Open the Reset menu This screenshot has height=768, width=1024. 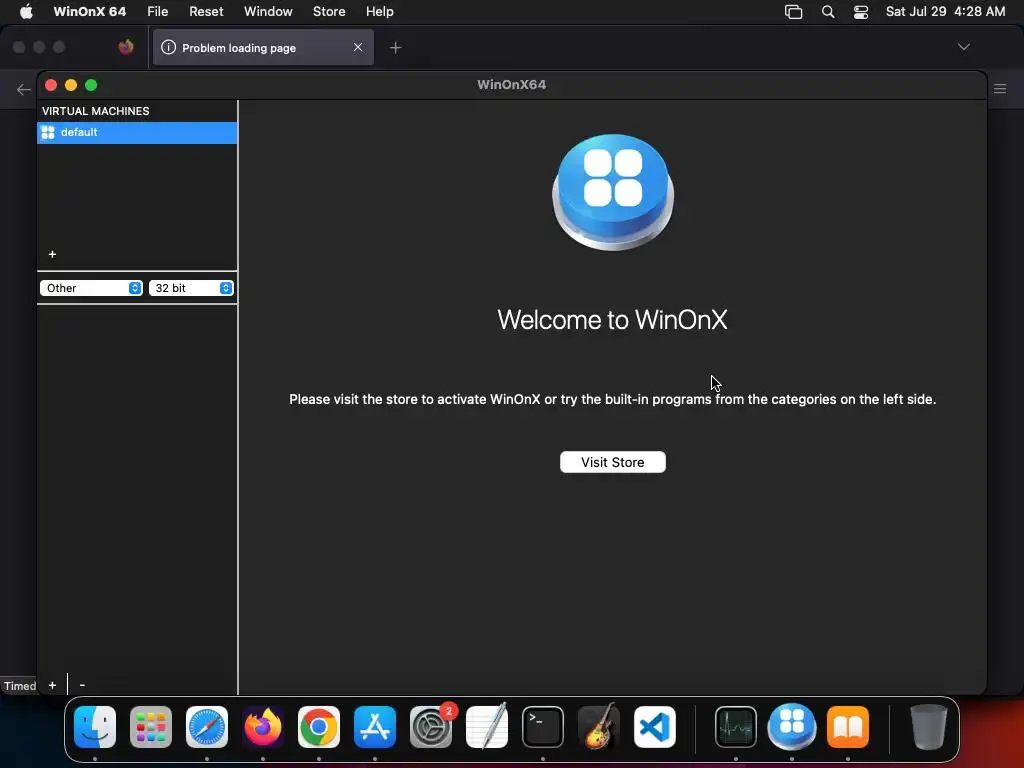pyautogui.click(x=206, y=12)
